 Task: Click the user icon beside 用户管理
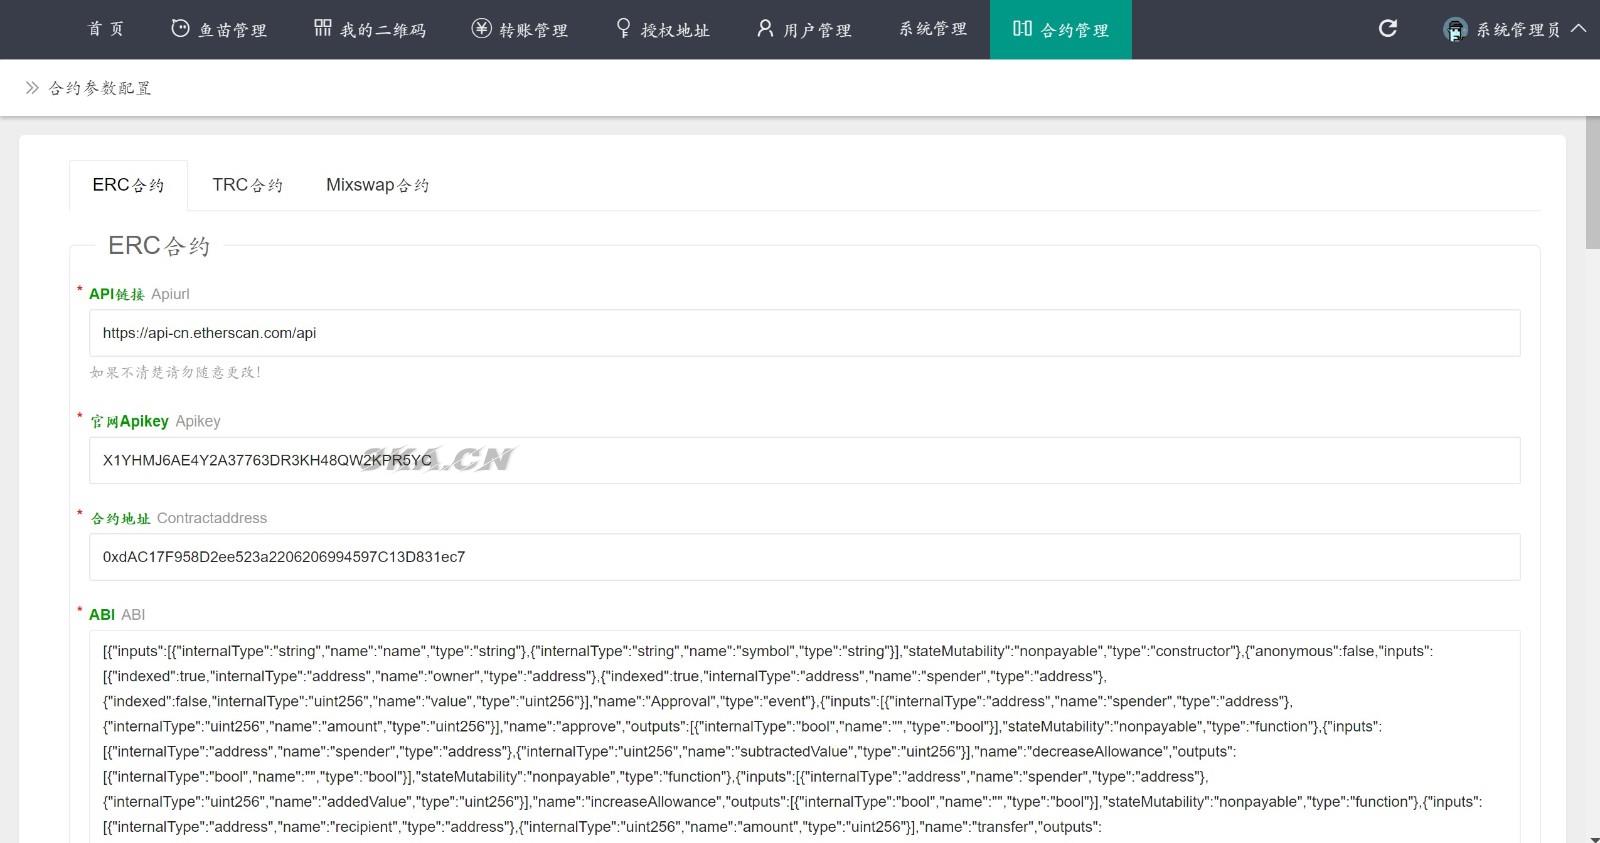point(765,28)
